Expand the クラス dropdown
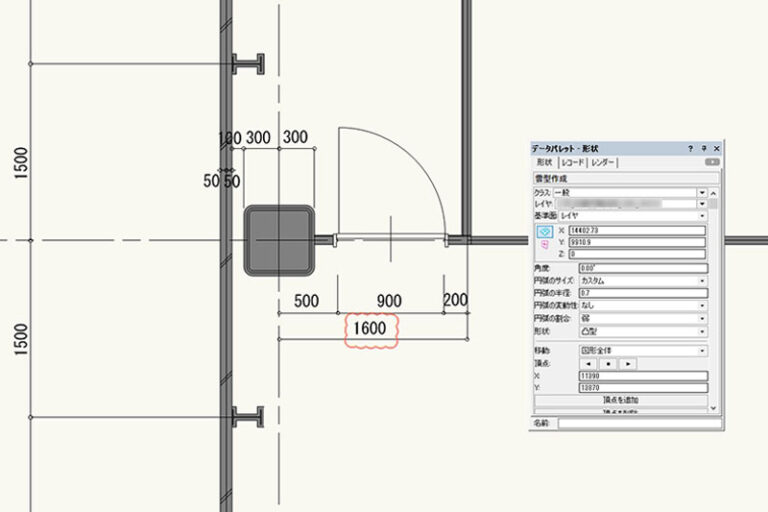 coord(702,191)
